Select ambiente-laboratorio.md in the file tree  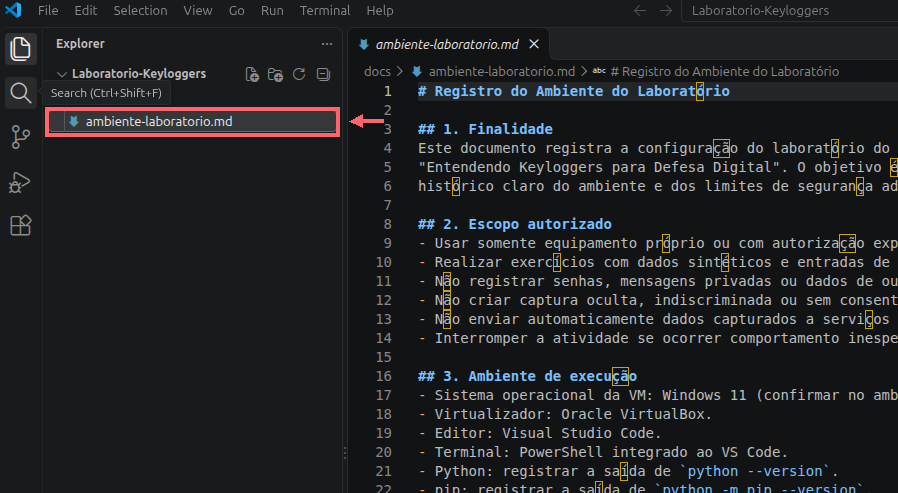click(x=192, y=121)
